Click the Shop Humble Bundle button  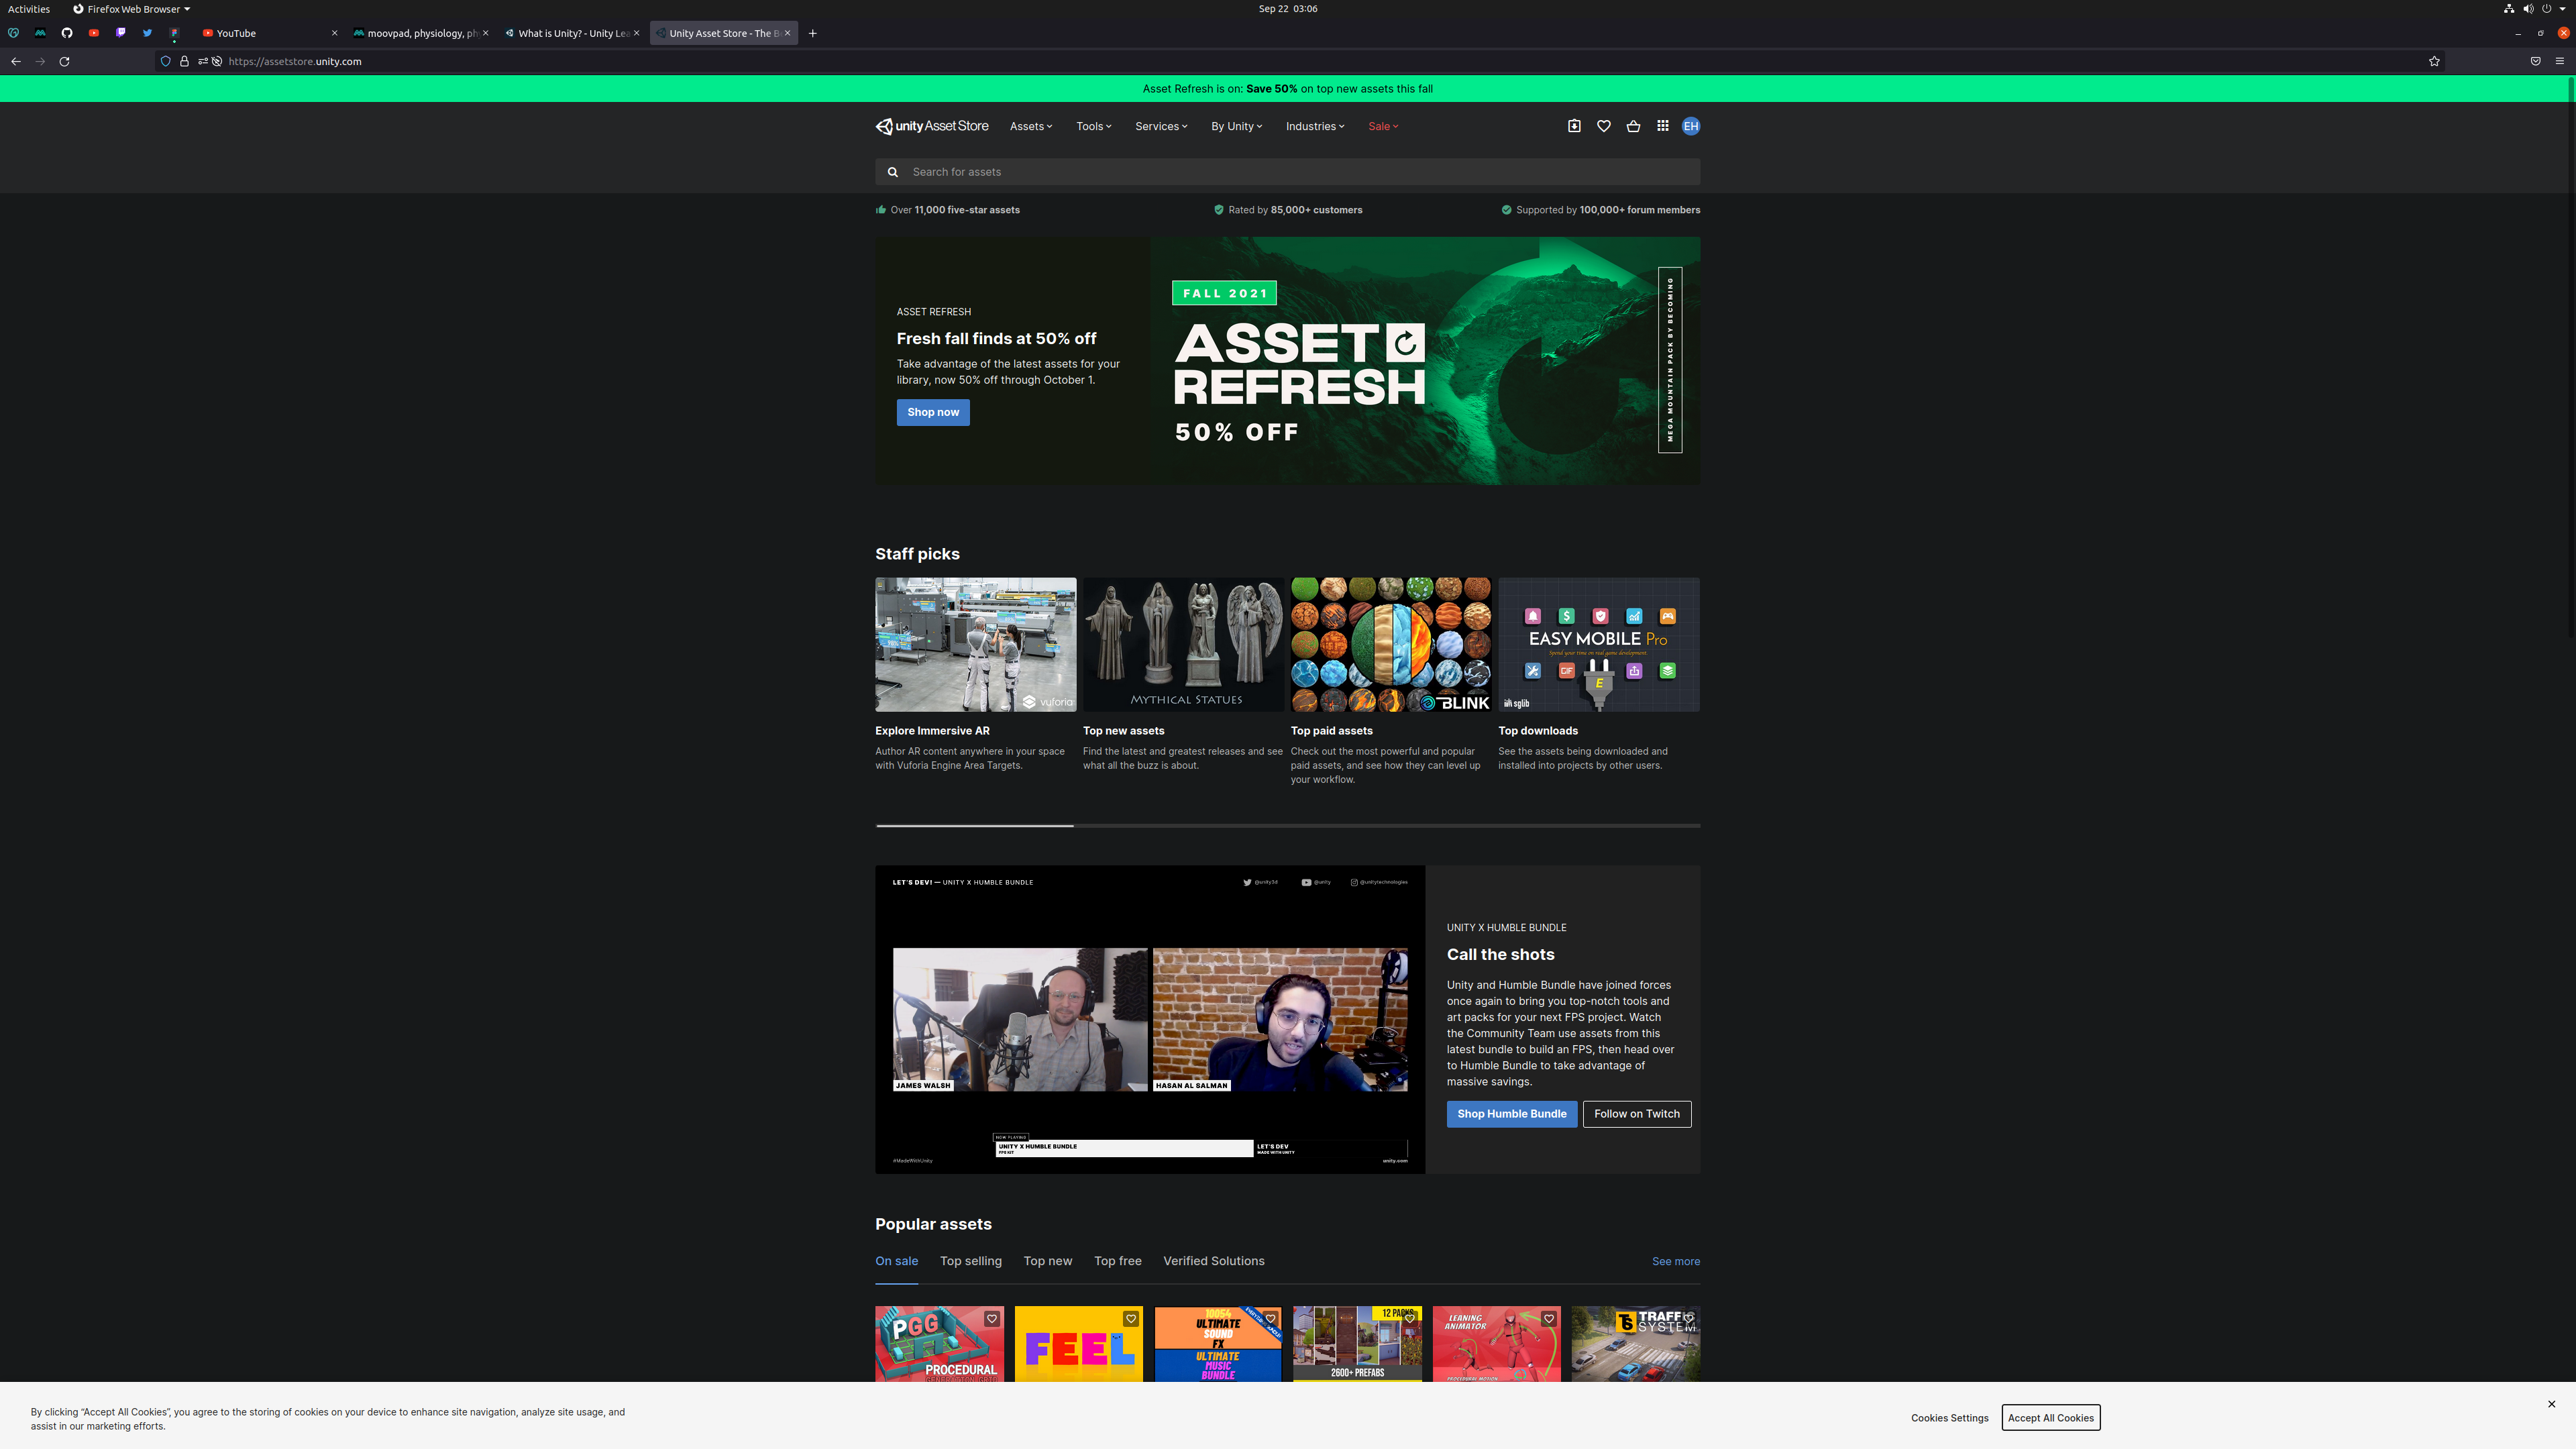click(x=1511, y=1114)
